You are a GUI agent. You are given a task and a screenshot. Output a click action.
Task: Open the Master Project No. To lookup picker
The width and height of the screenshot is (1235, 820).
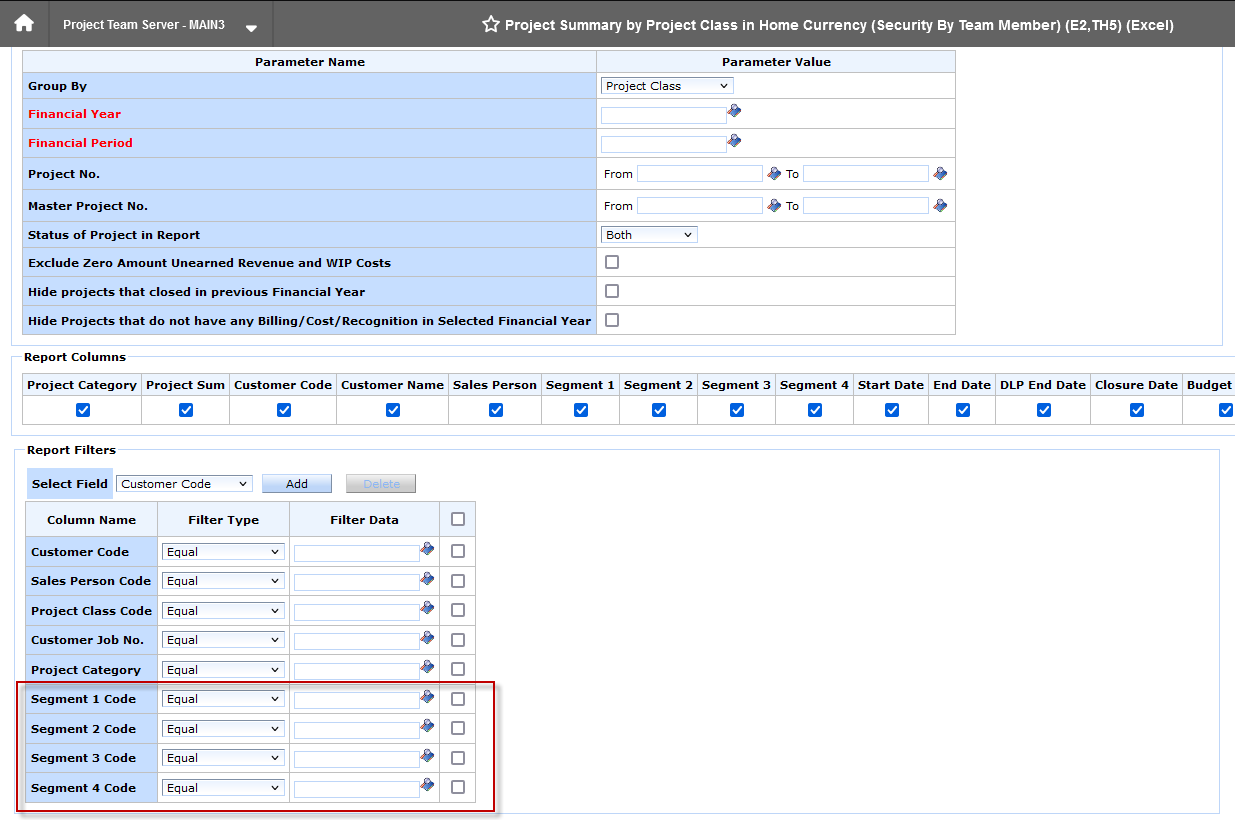939,204
